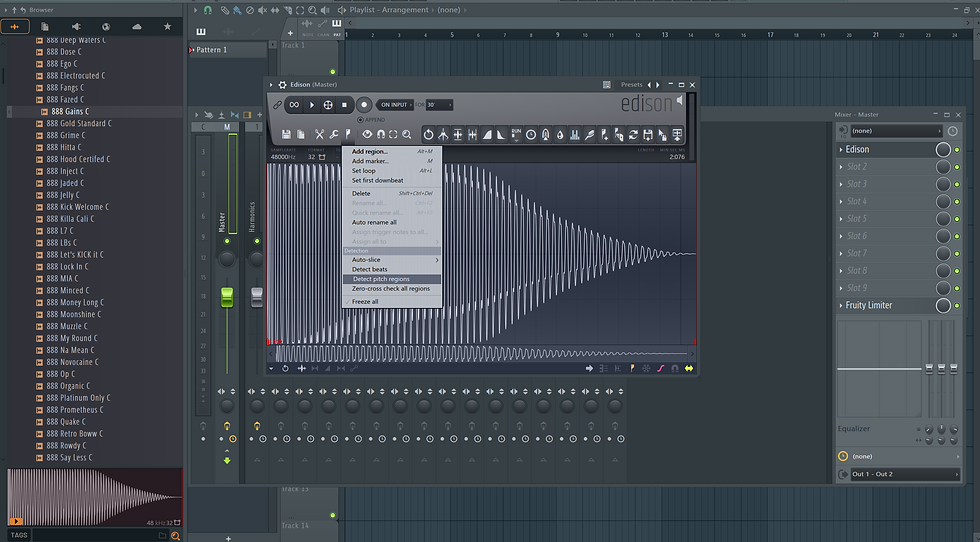Image resolution: width=980 pixels, height=542 pixels.
Task: Expand the Auto-slice submenu
Action: coord(392,259)
